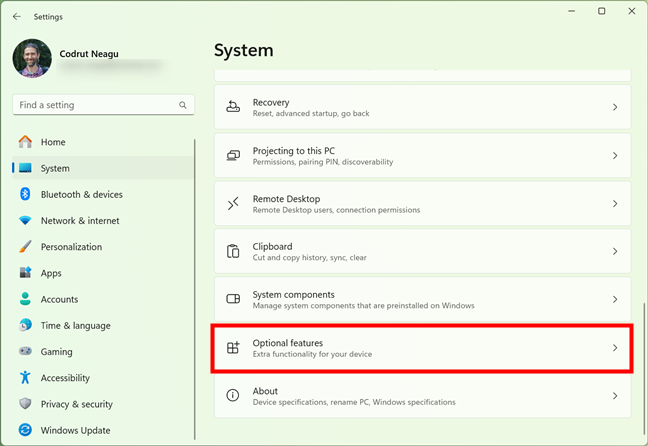648x446 pixels.
Task: Open Accessibility label in sidebar
Action: 65,378
